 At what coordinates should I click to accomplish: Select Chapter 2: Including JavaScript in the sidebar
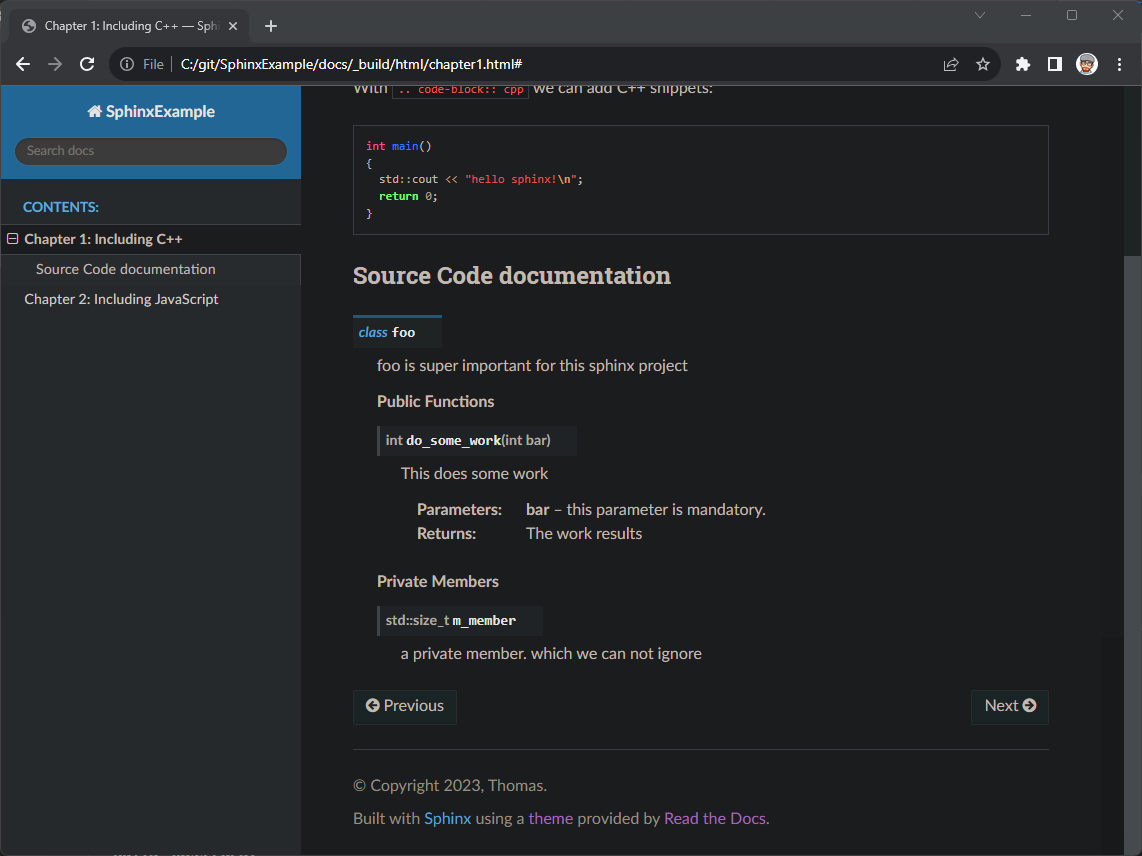[x=120, y=298]
